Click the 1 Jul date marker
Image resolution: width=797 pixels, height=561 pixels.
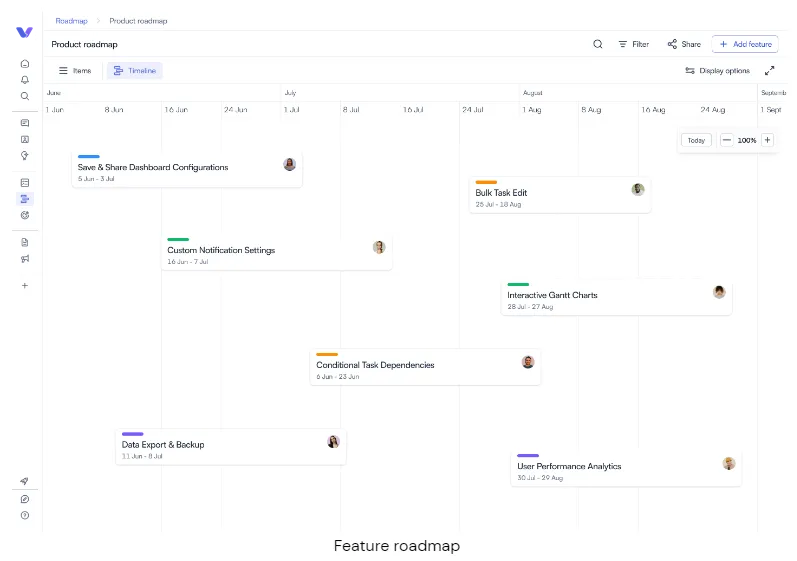tap(291, 110)
